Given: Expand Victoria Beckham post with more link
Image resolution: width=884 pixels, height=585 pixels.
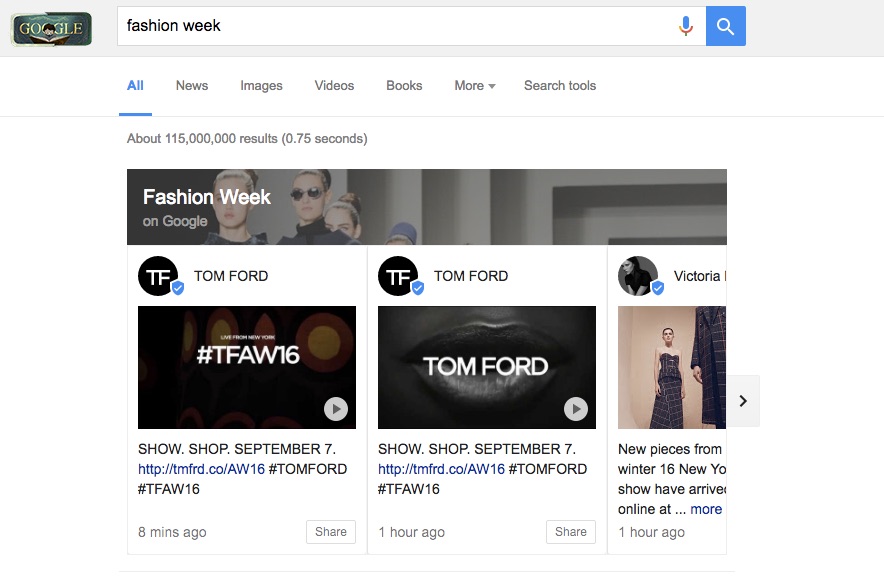Looking at the screenshot, I should [x=706, y=509].
